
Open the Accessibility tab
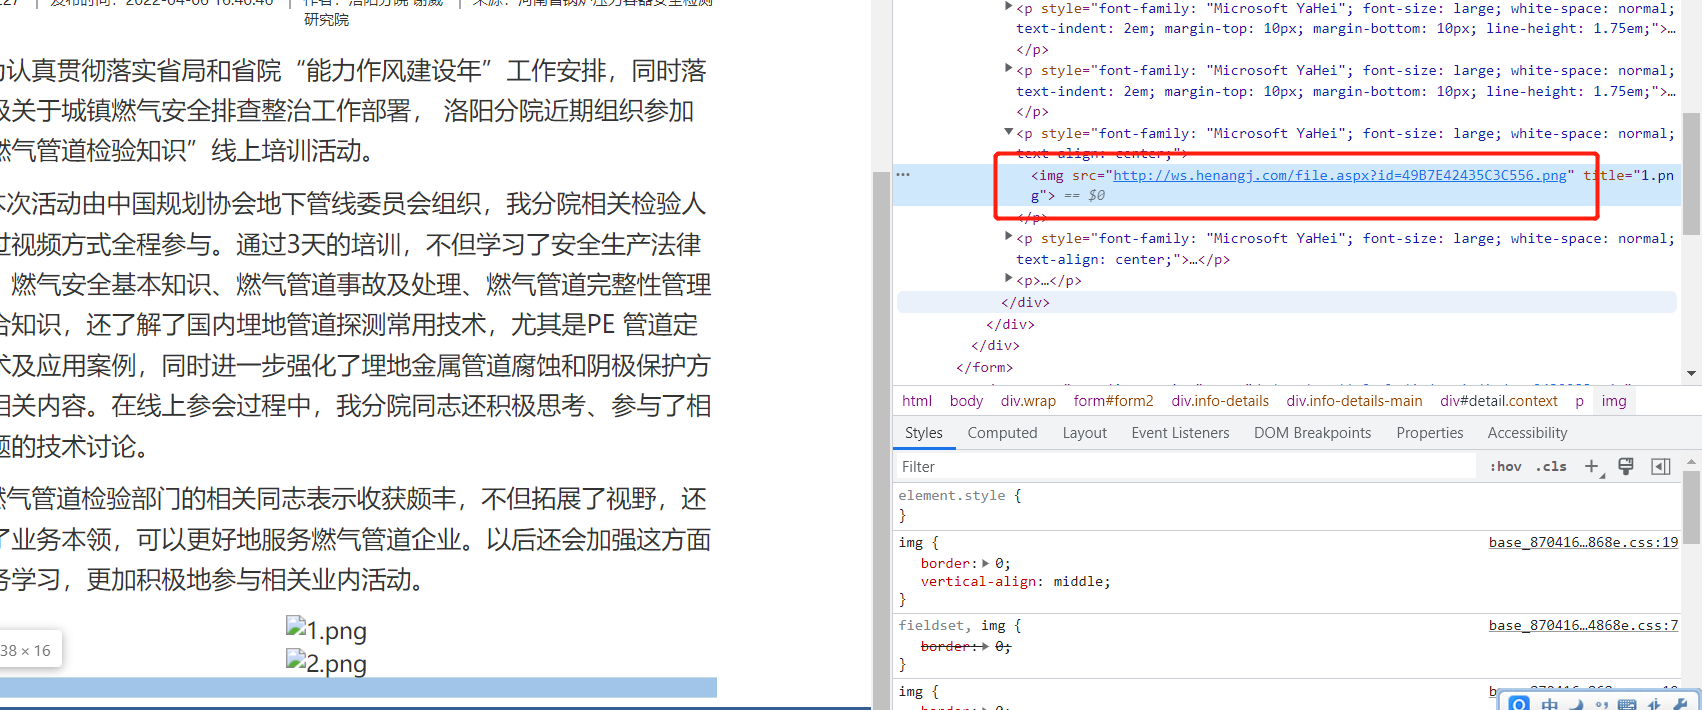click(1527, 433)
